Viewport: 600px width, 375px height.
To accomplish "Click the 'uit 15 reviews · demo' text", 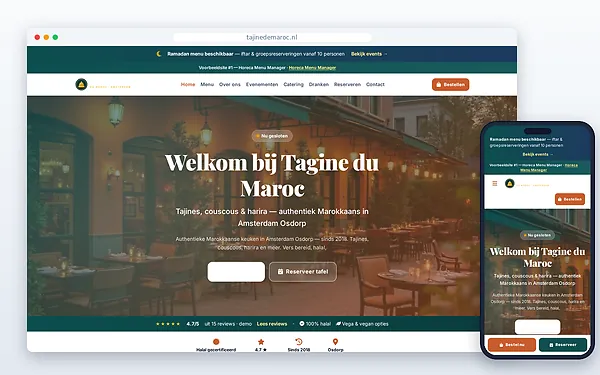I will pos(228,324).
